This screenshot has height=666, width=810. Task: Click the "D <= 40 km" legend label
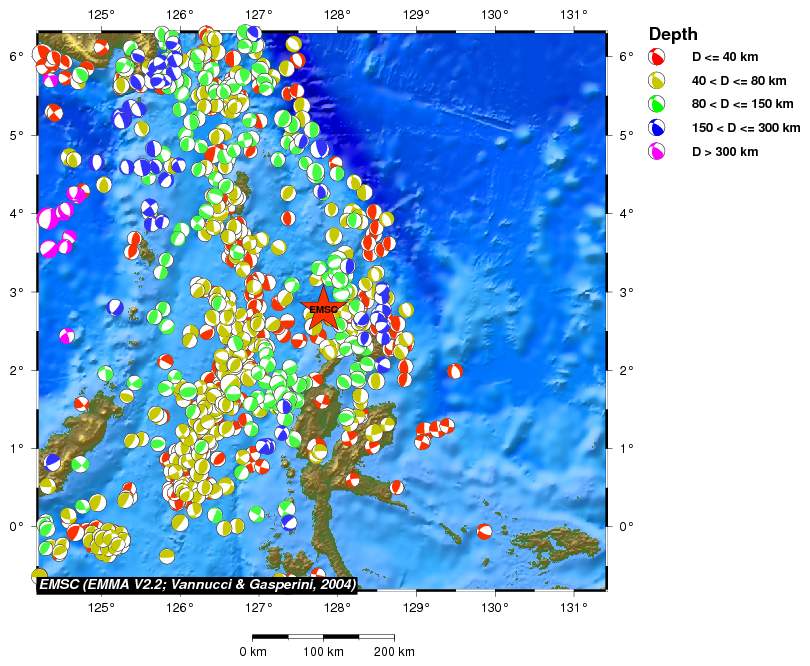726,56
